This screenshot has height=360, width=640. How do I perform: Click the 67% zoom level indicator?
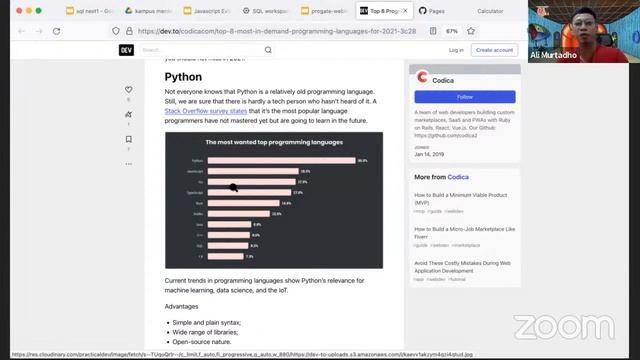pyautogui.click(x=451, y=31)
